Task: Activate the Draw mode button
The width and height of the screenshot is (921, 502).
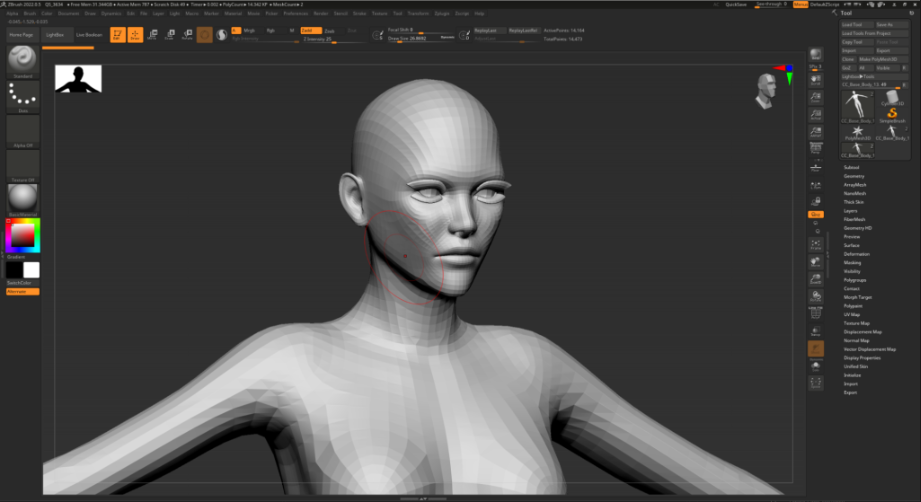Action: (134, 35)
